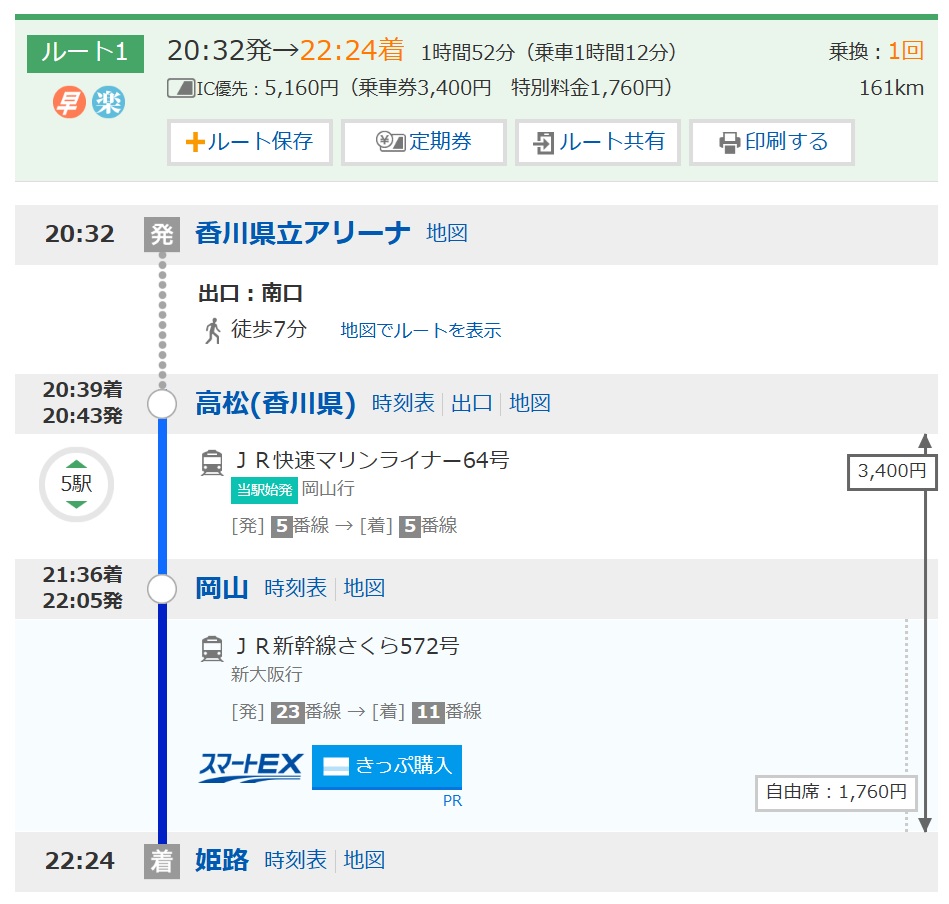Click the 当駅始発 green label
Viewport: 949px width, 904px height.
264,490
